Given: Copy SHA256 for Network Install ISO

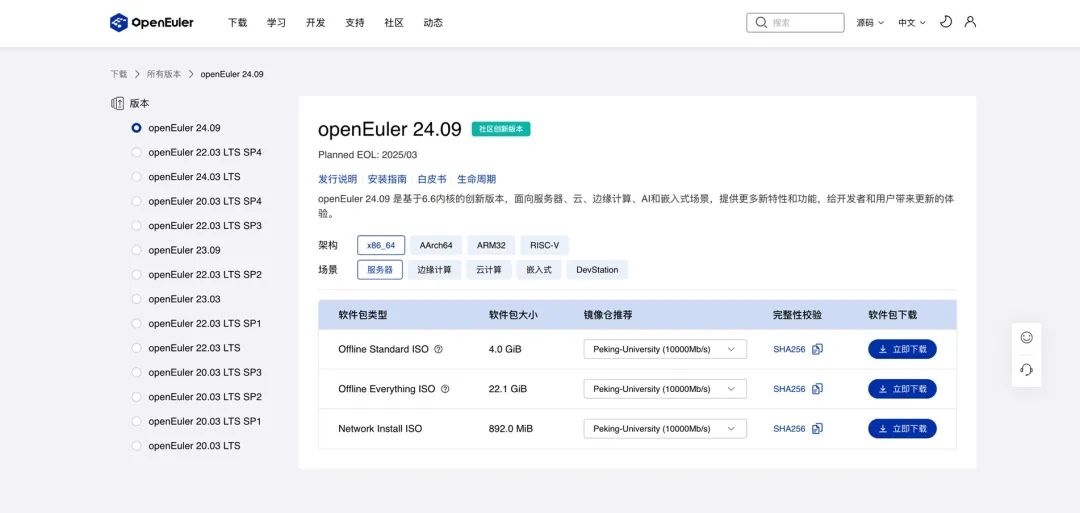Looking at the screenshot, I should coord(817,429).
